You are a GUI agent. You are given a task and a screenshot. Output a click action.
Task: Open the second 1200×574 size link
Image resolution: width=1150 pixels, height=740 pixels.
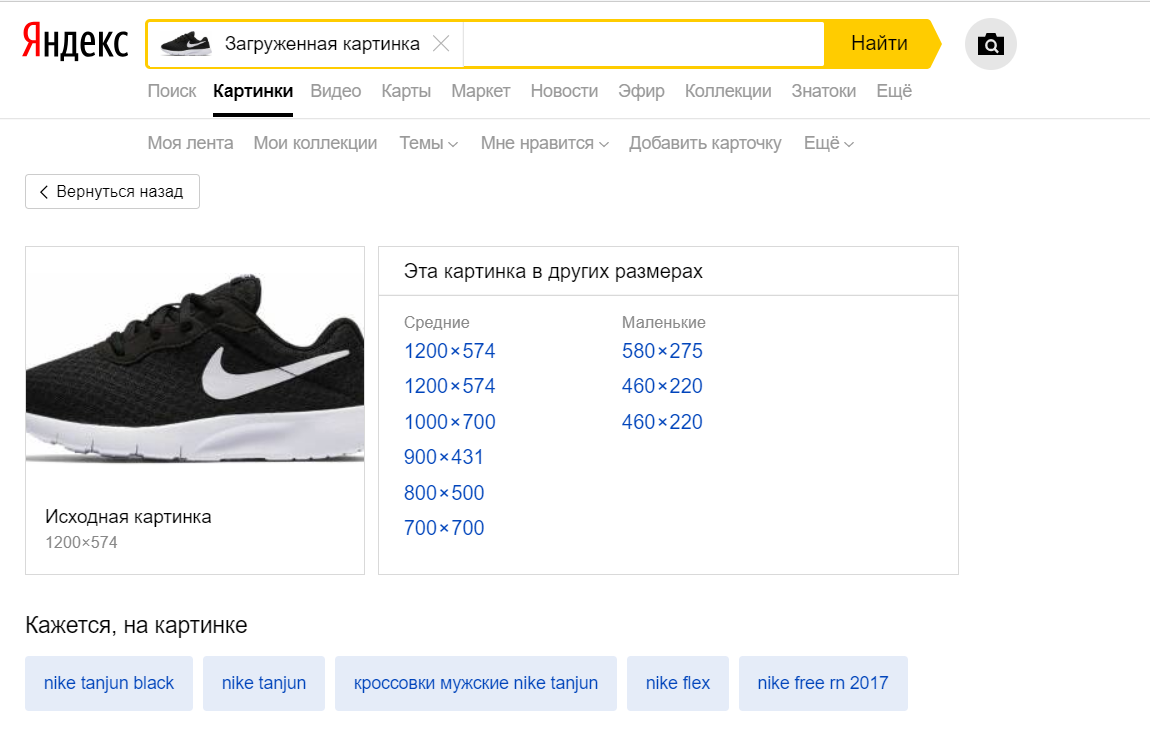(x=450, y=387)
